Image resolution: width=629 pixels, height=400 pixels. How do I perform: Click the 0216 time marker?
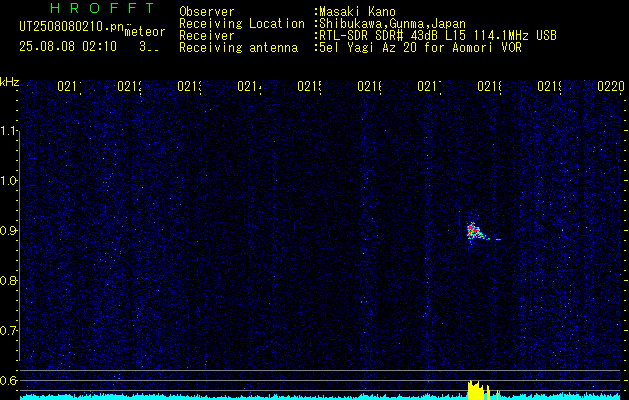pyautogui.click(x=369, y=86)
